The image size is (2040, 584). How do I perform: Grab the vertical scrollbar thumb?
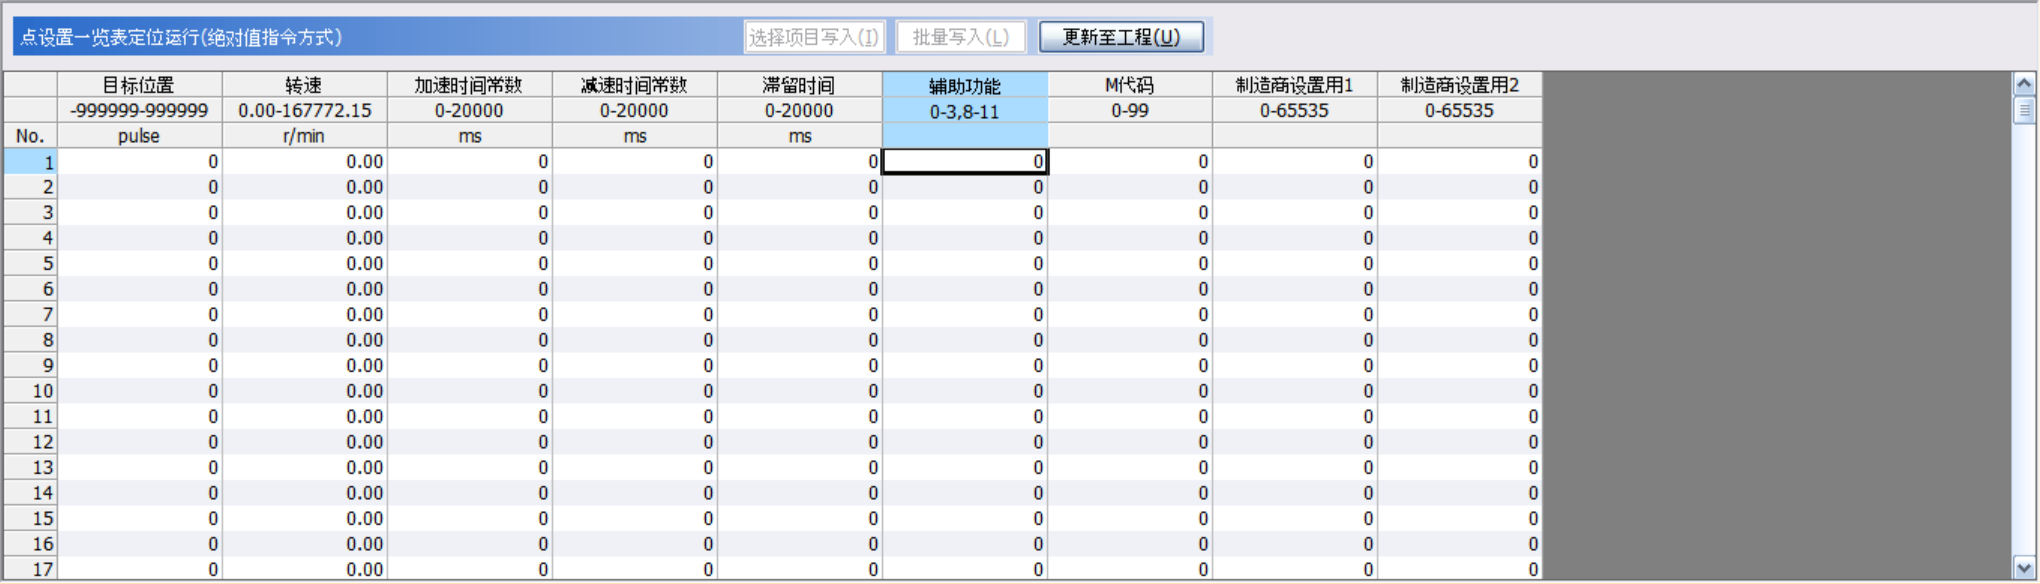2024,110
